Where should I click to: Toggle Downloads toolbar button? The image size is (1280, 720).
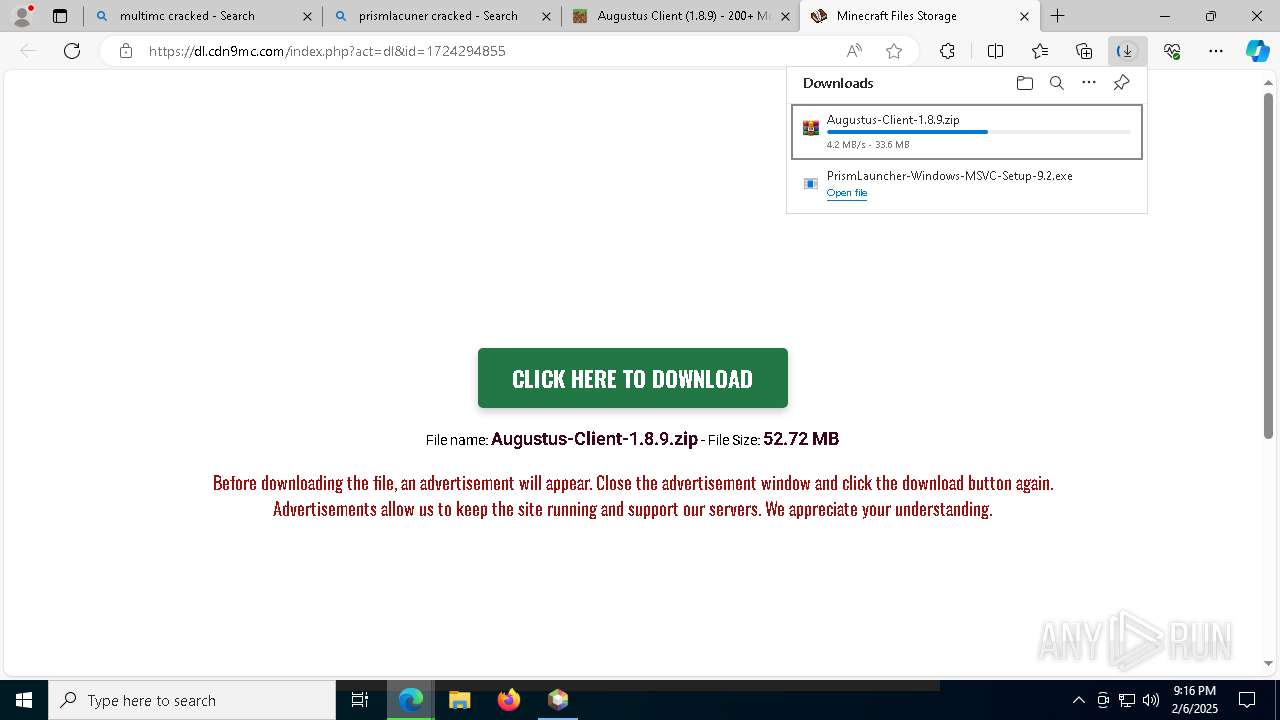click(1127, 51)
